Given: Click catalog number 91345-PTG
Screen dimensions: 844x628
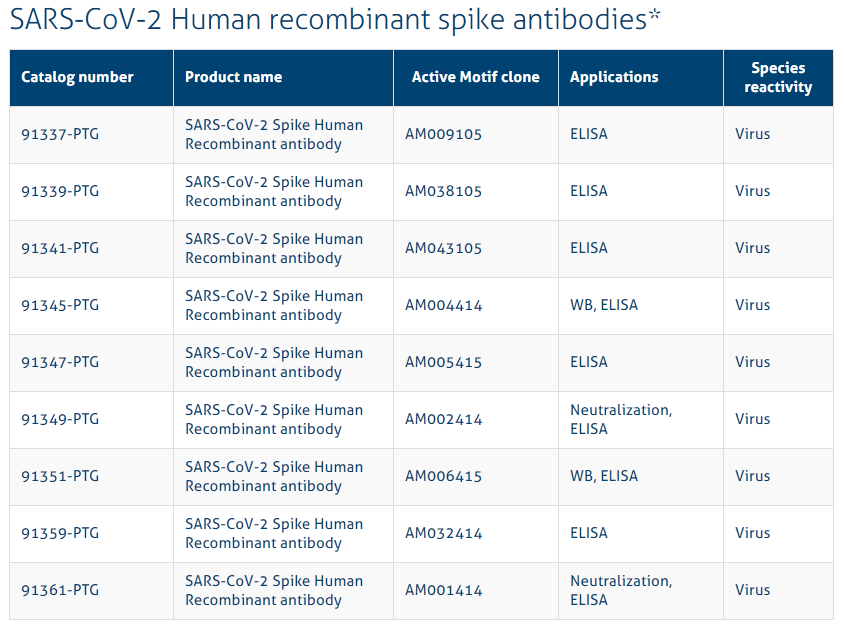Looking at the screenshot, I should [x=60, y=305].
